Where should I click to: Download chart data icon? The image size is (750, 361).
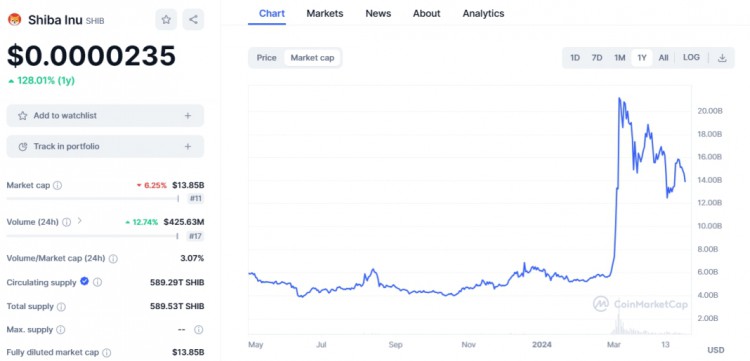click(x=722, y=58)
